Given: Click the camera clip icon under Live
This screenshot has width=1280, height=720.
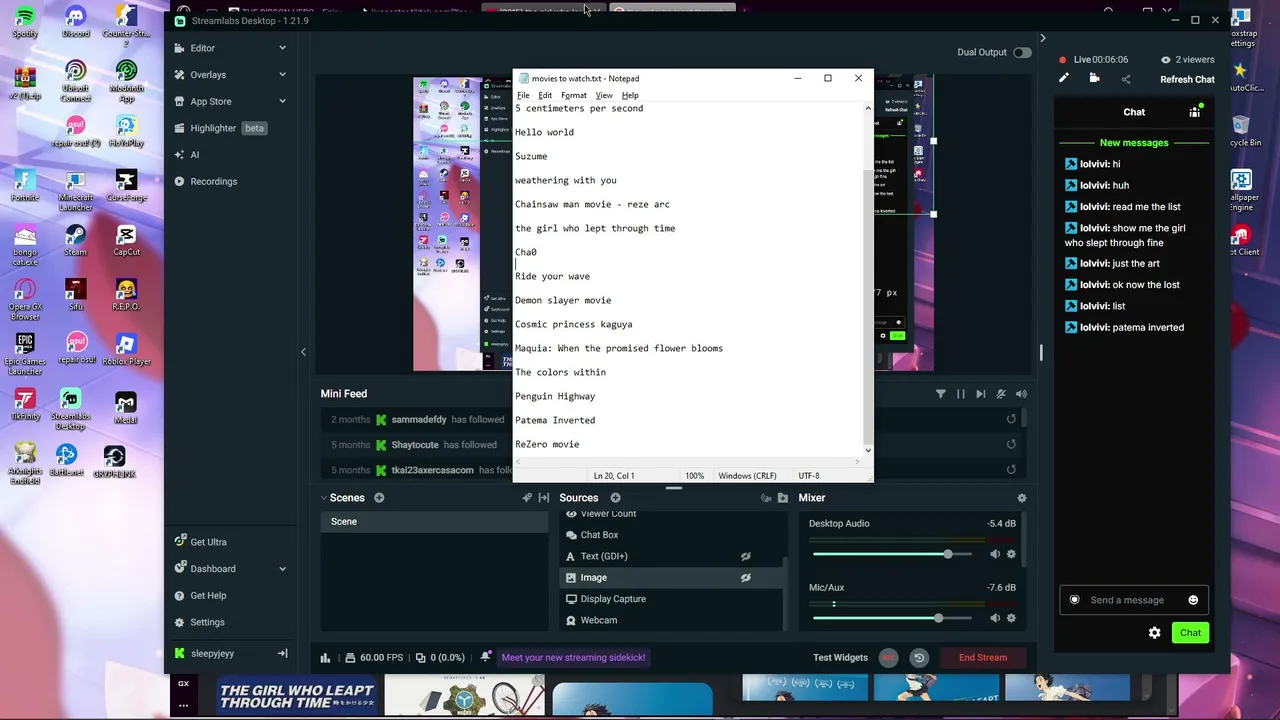Looking at the screenshot, I should 1095,79.
